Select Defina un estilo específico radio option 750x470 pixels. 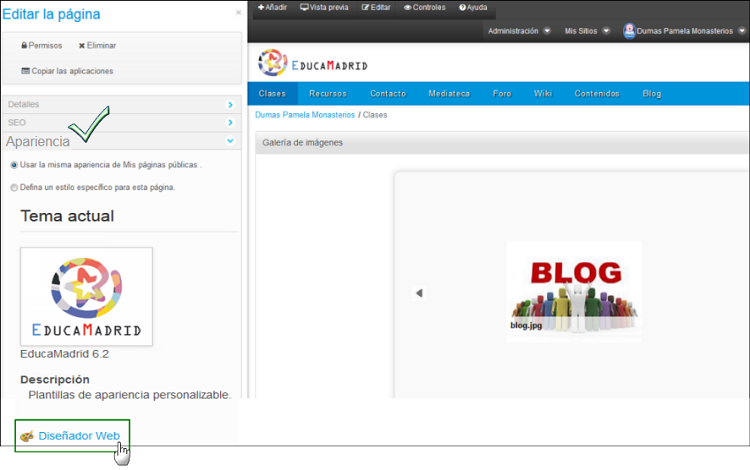pyautogui.click(x=14, y=187)
